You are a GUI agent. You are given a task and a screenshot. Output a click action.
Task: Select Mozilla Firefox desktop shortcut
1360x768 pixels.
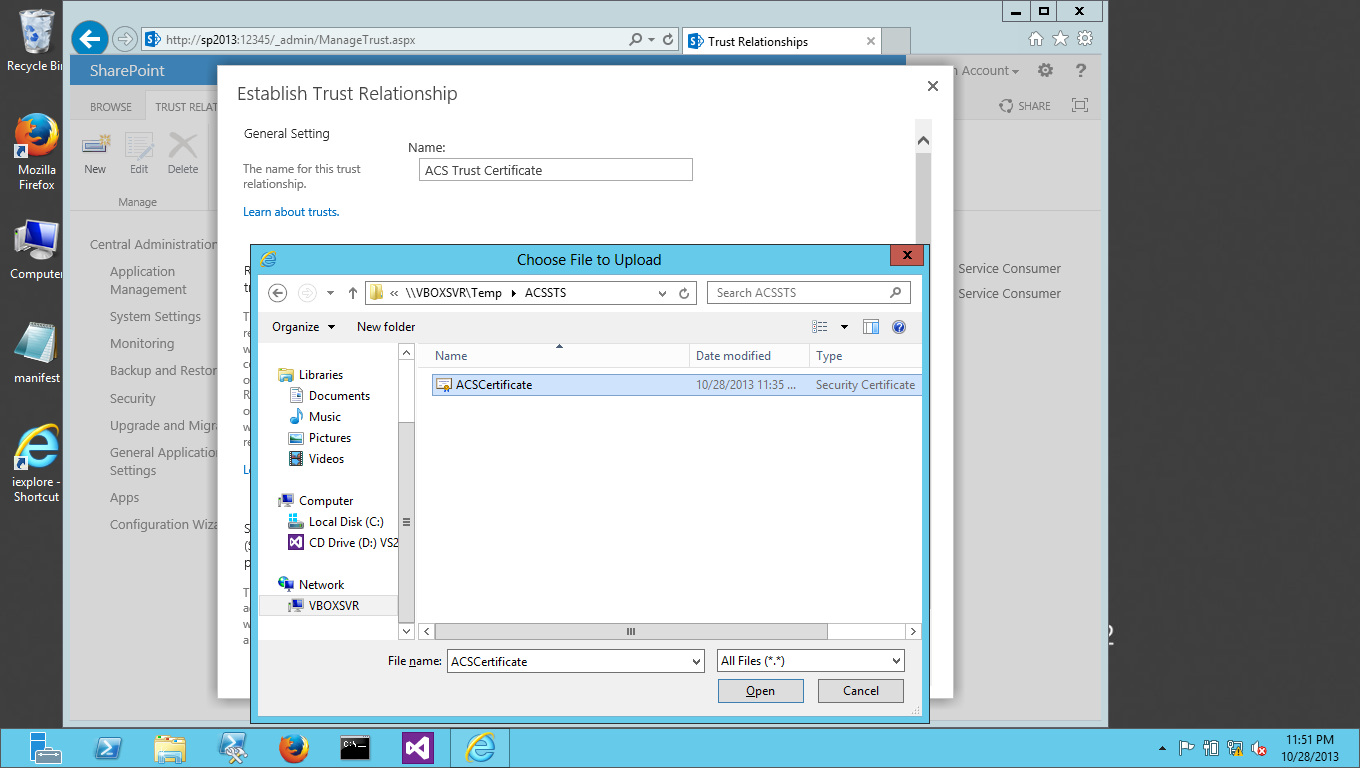pyautogui.click(x=37, y=151)
